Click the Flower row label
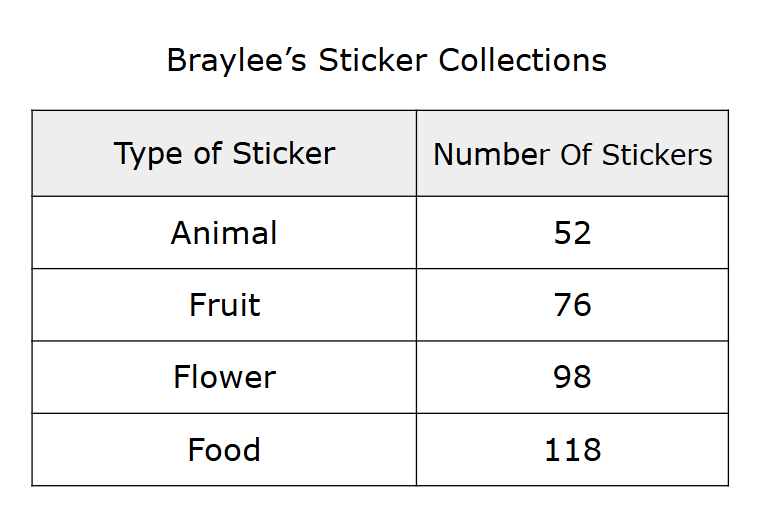Viewport: 760px width, 513px height. [224, 377]
